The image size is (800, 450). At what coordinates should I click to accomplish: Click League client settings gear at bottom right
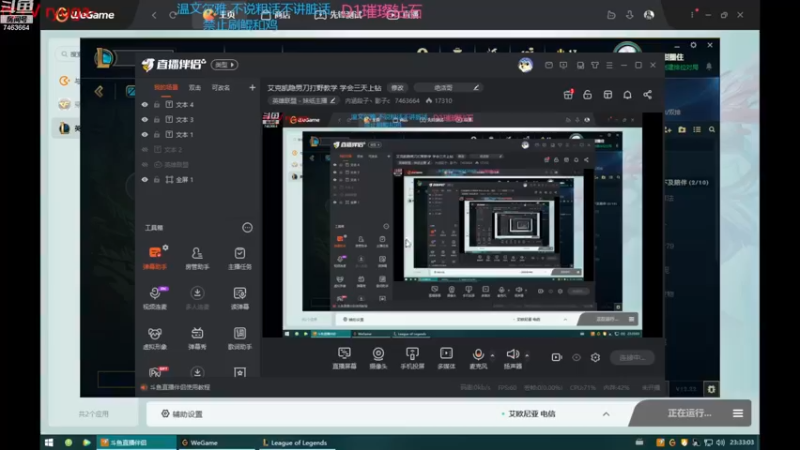tap(711, 389)
